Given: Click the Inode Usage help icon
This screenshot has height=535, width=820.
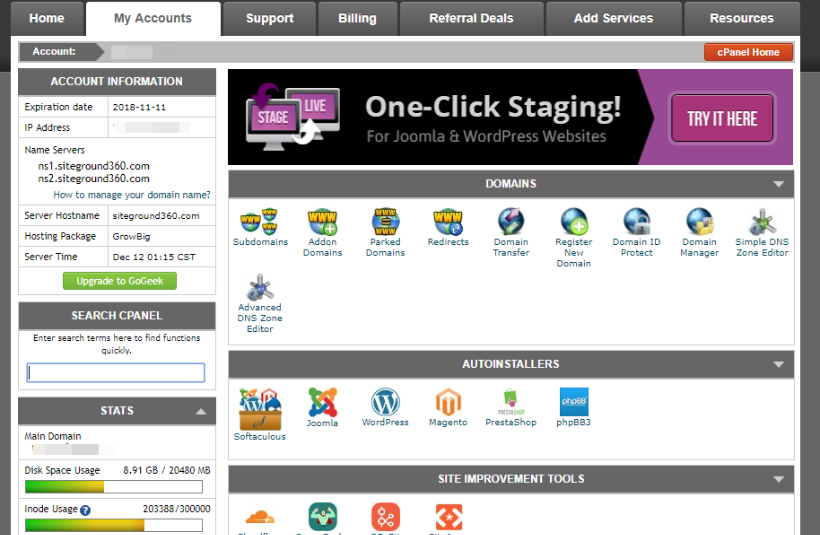Looking at the screenshot, I should coord(85,510).
